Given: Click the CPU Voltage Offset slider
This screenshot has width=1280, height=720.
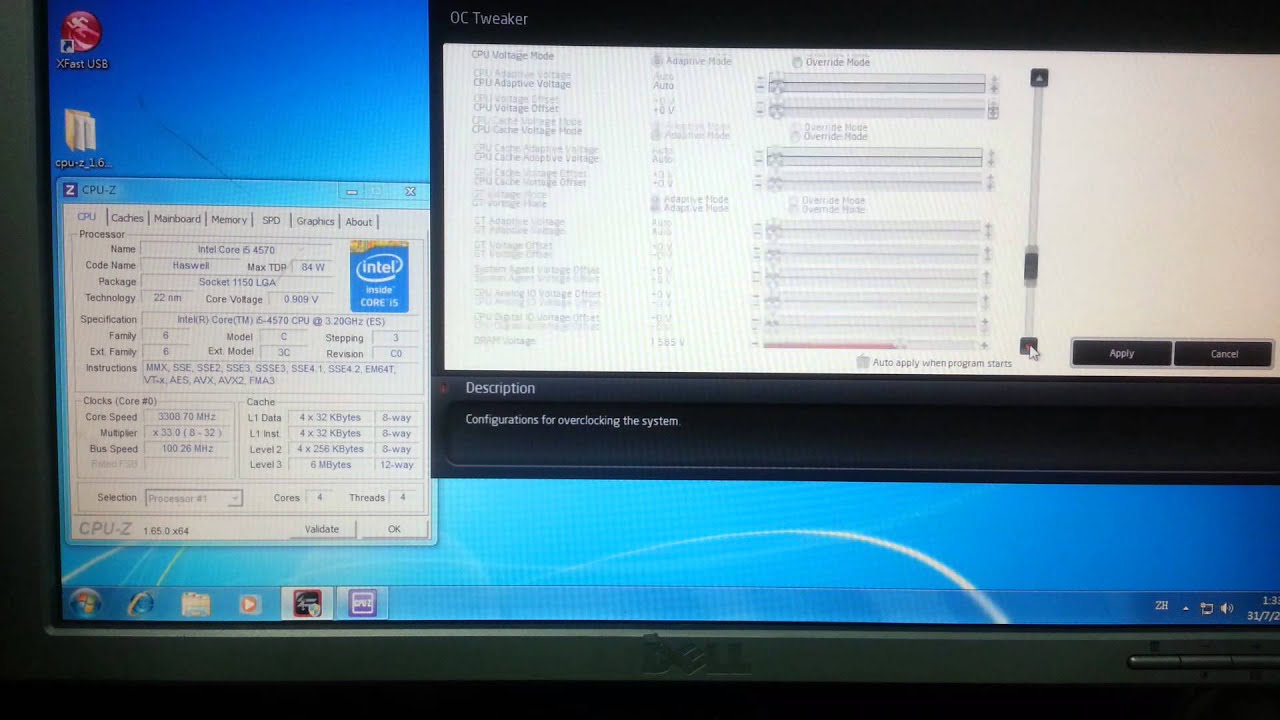Looking at the screenshot, I should tap(877, 110).
